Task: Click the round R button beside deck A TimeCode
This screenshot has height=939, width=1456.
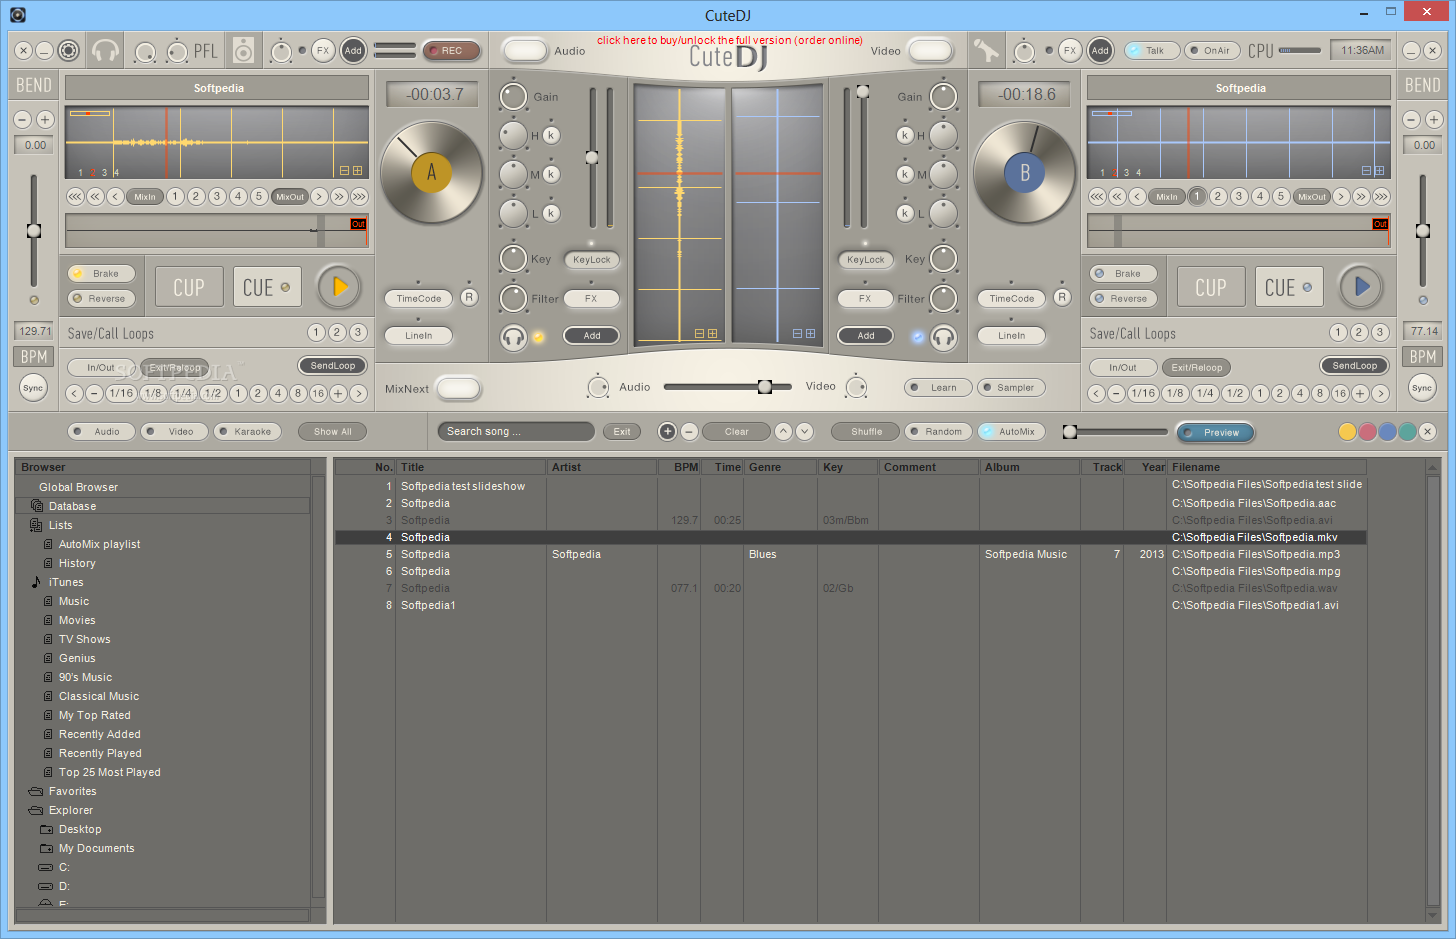Action: (469, 297)
